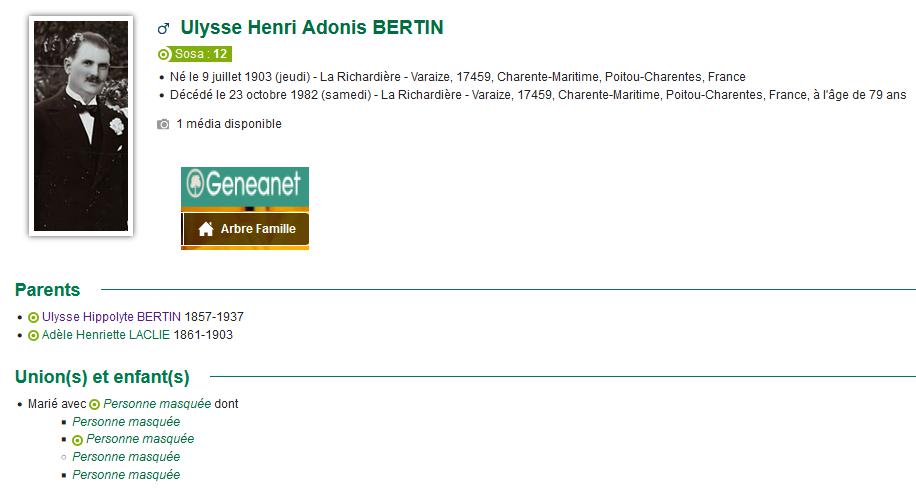Open the portrait photo of Ulysse Bertin
Image resolution: width=916 pixels, height=490 pixels.
coord(81,126)
